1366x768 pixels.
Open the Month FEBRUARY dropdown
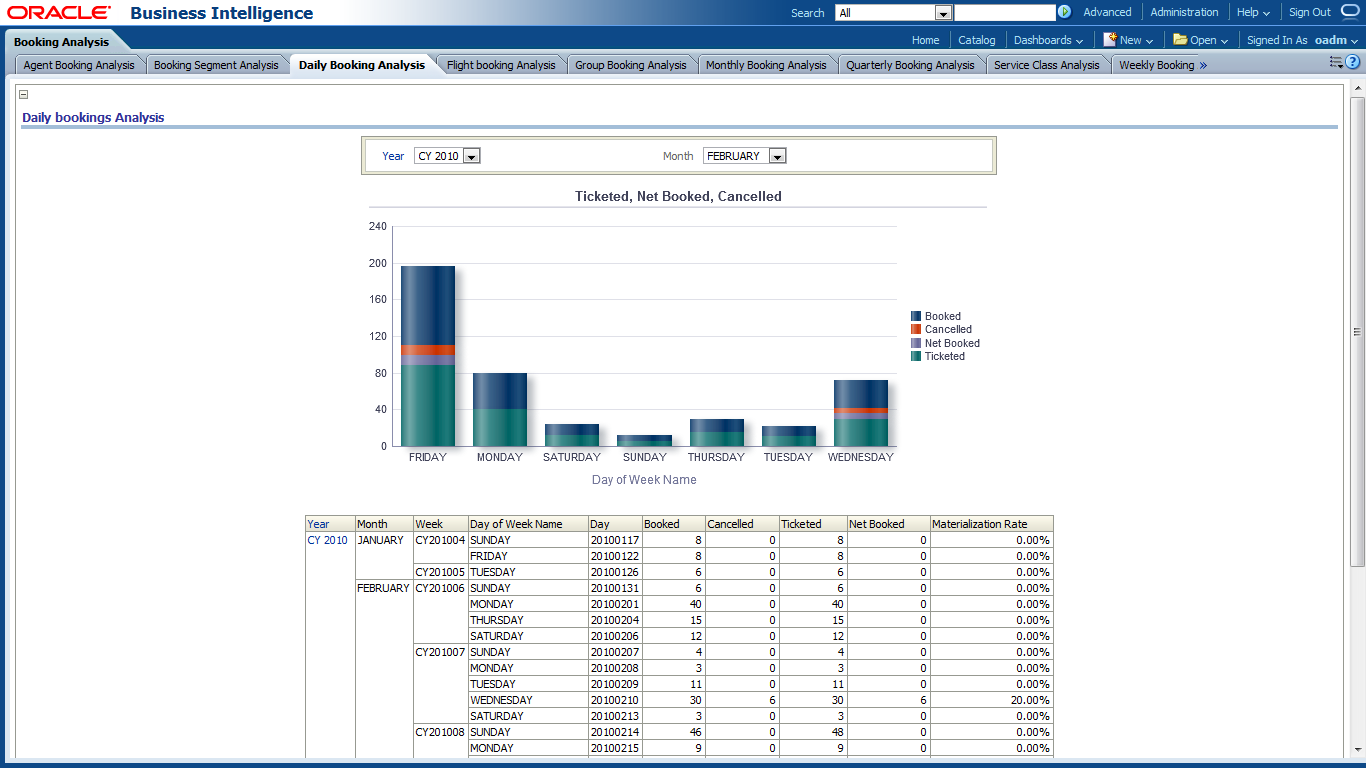click(x=777, y=156)
